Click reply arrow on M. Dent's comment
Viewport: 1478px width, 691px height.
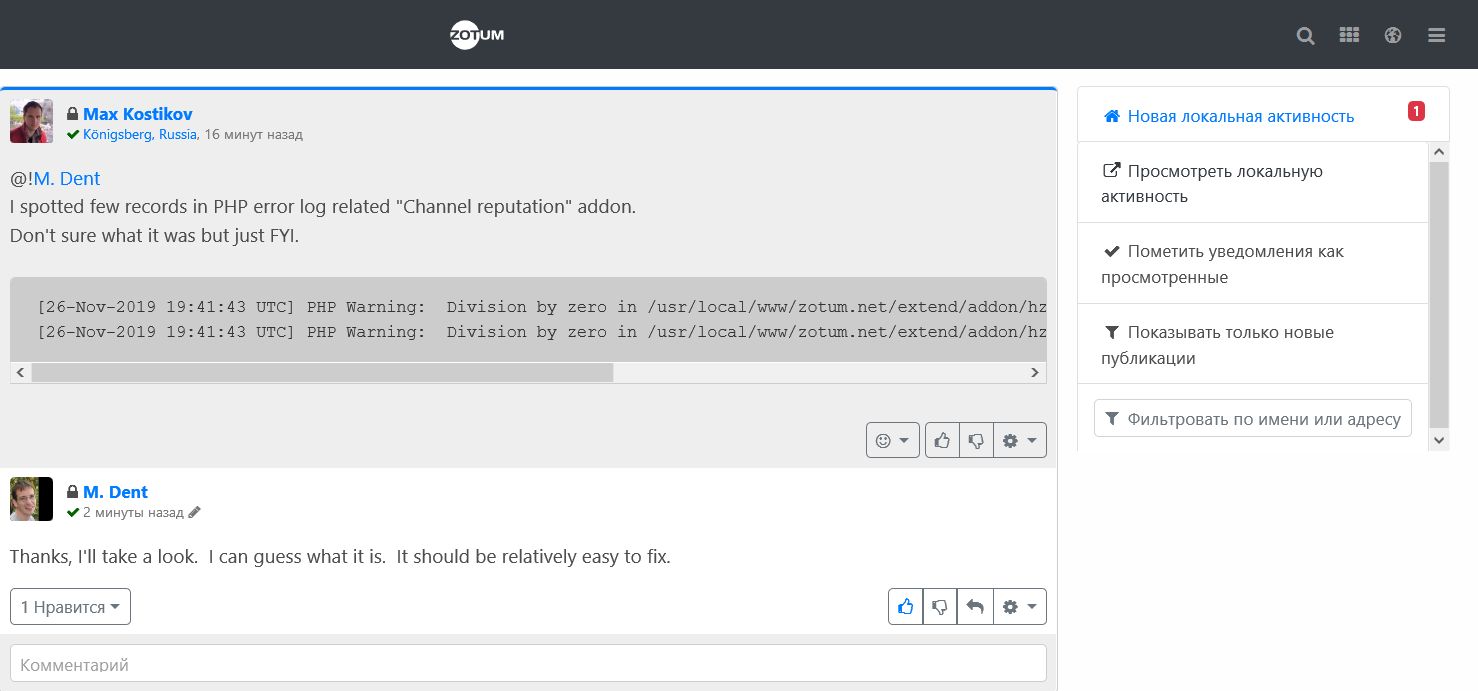coord(975,607)
